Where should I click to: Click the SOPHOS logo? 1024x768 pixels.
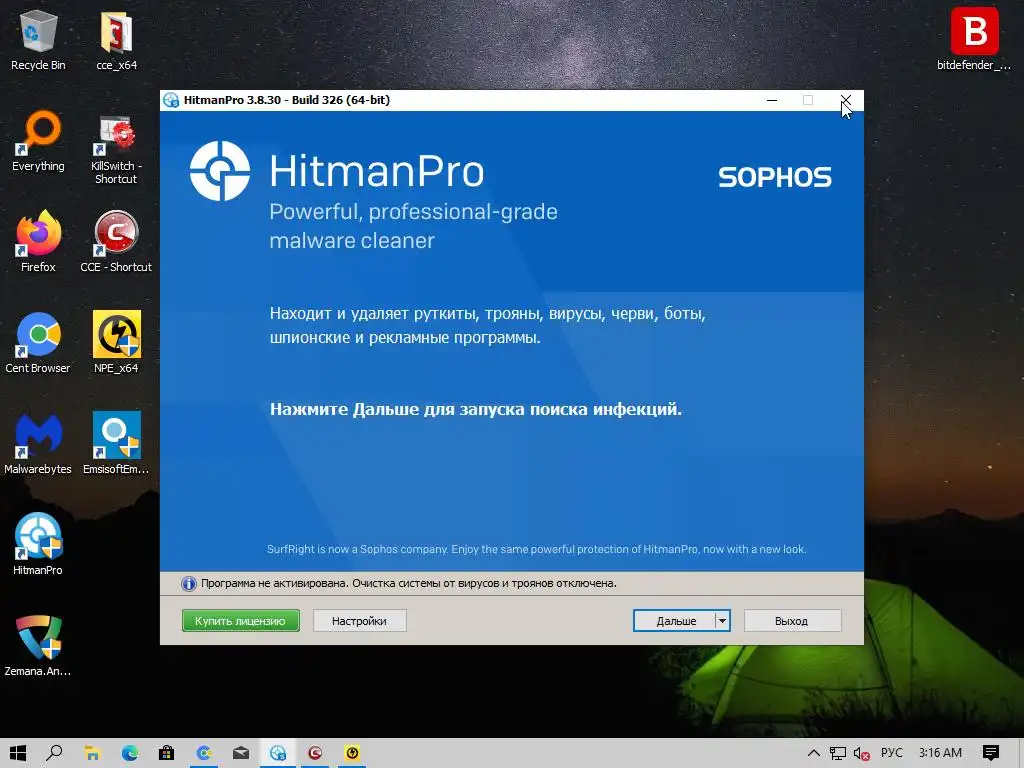tap(775, 177)
